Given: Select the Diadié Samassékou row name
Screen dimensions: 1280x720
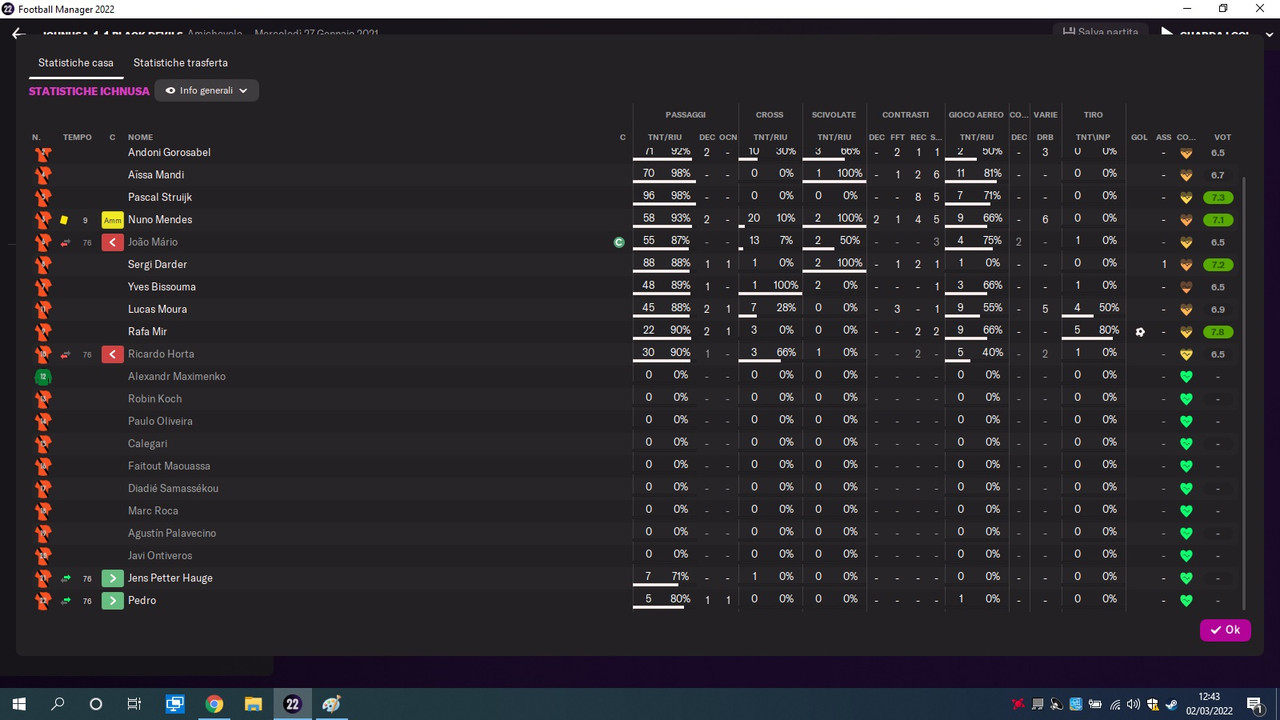Looking at the screenshot, I should pyautogui.click(x=173, y=489).
